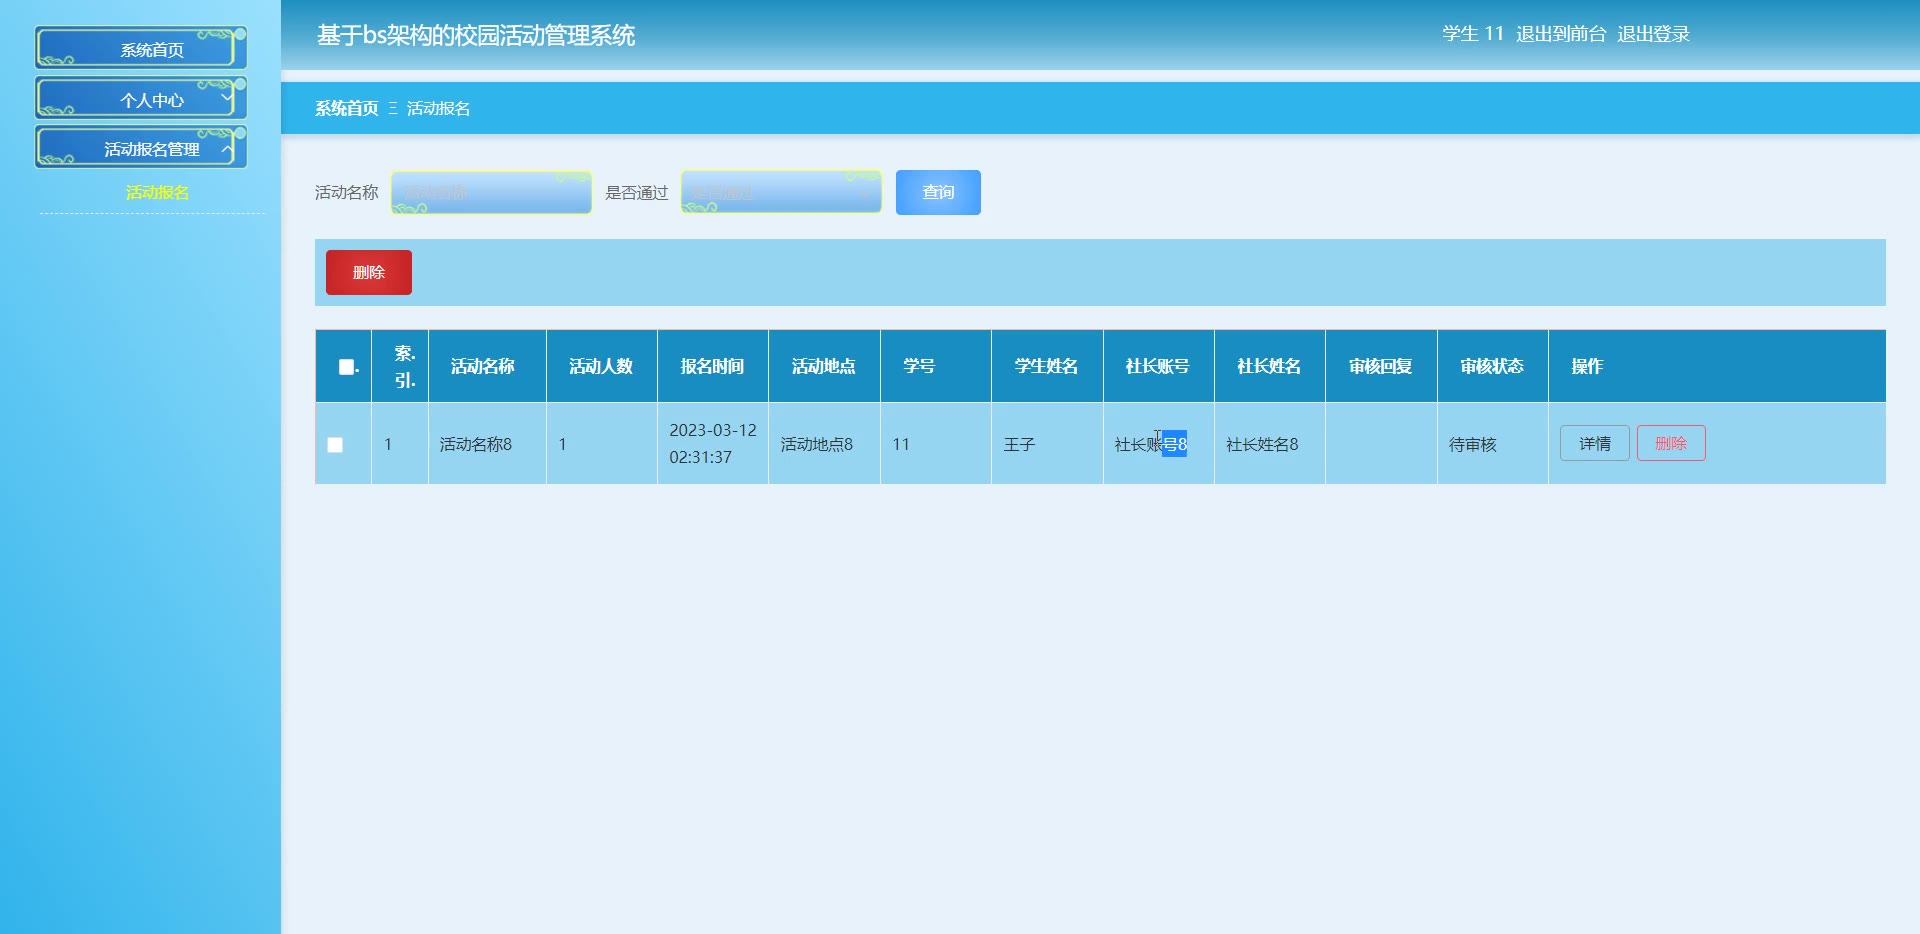Viewport: 1920px width, 934px height.
Task: Tick the select-all checkbox in table header
Action: pyautogui.click(x=346, y=367)
